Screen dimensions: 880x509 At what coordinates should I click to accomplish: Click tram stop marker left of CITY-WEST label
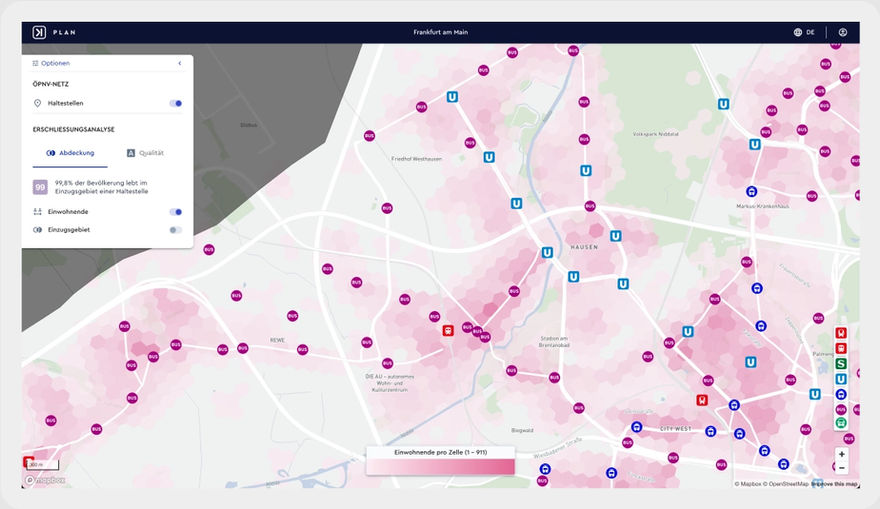(x=636, y=427)
